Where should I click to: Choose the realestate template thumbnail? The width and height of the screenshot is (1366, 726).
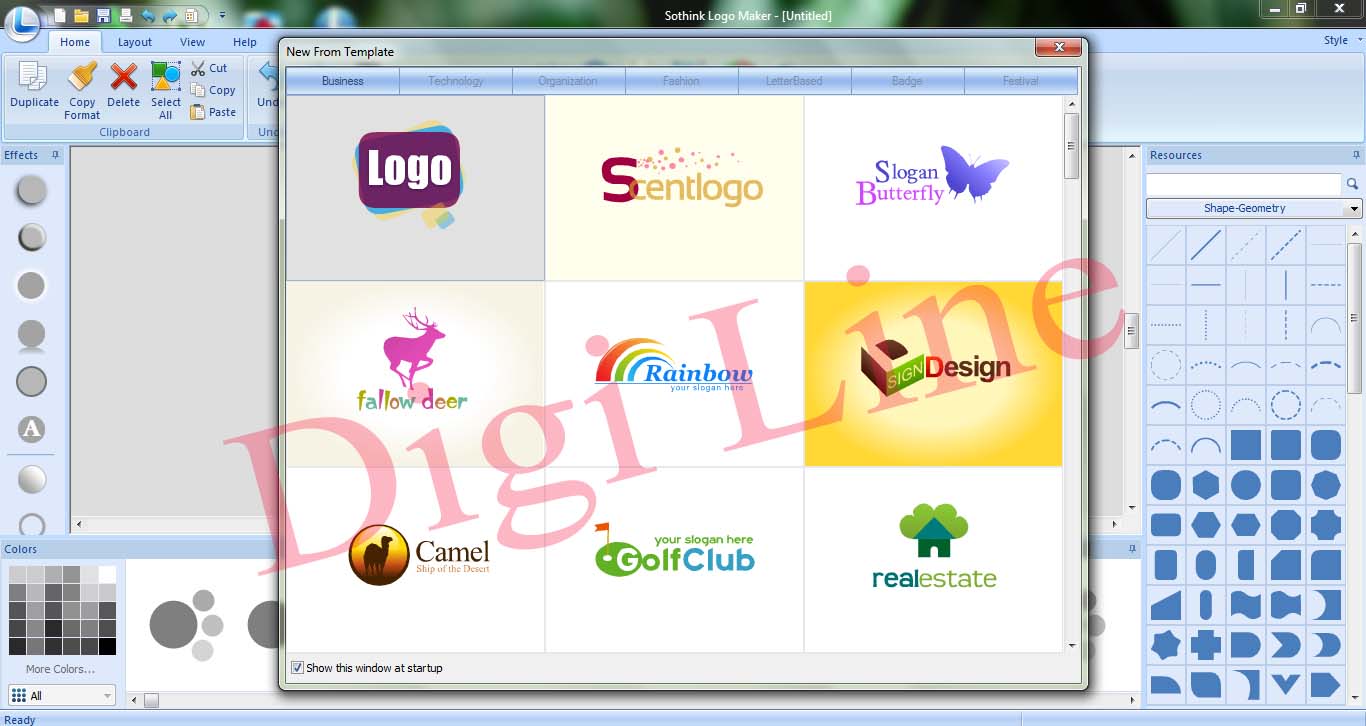point(933,560)
